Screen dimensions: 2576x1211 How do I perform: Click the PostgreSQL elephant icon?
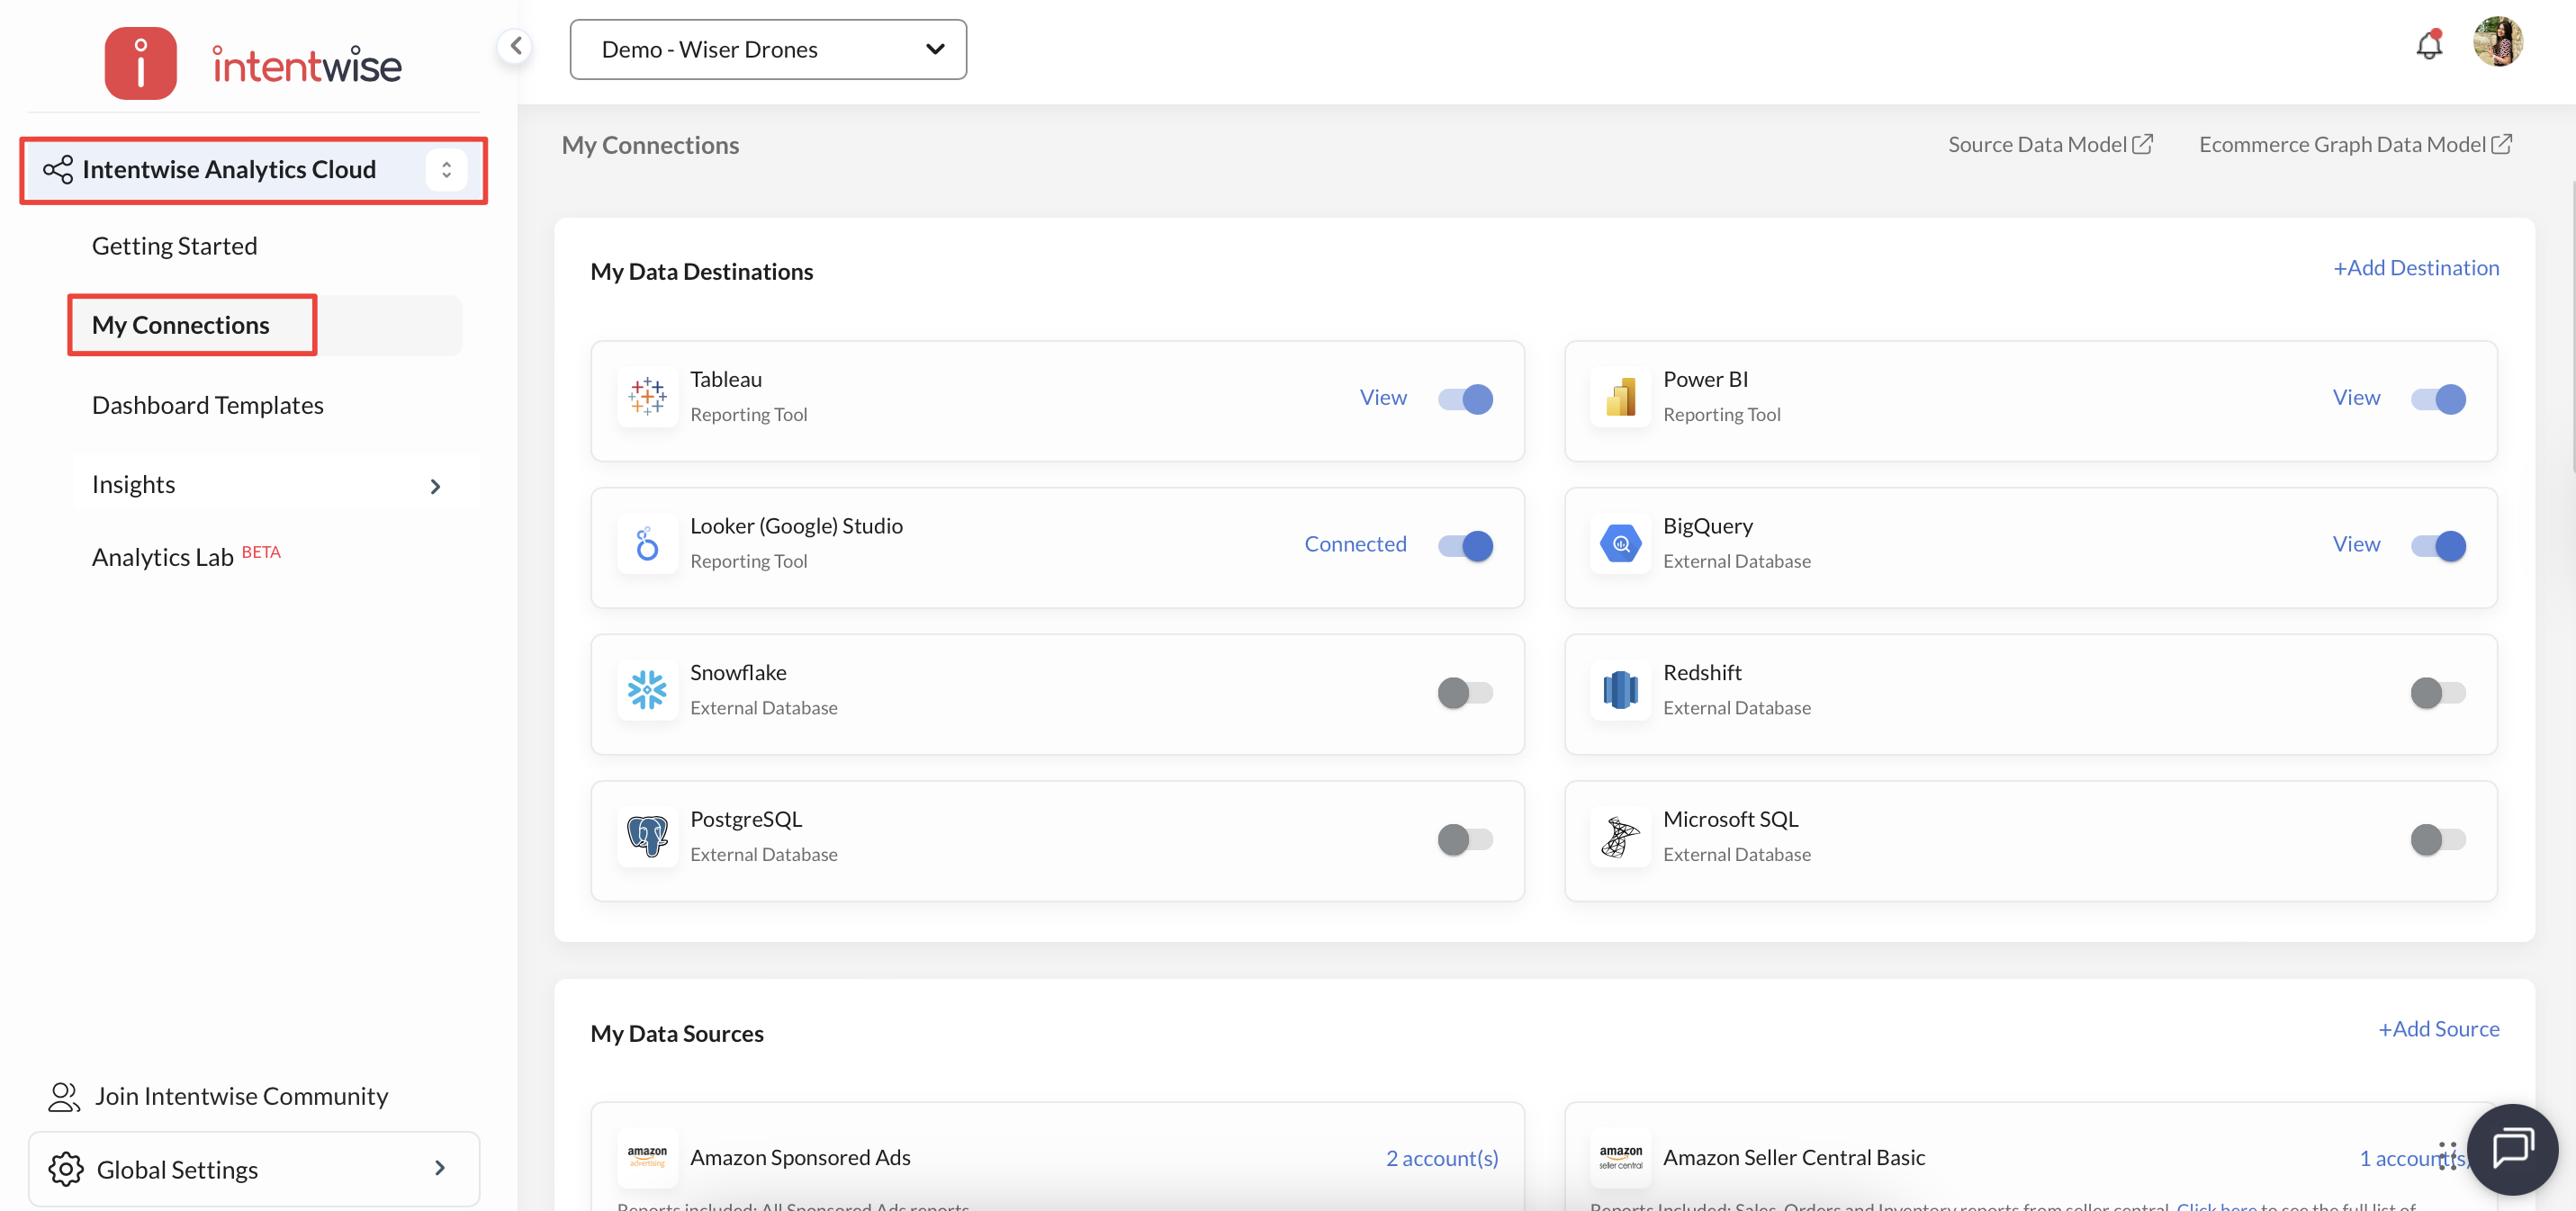coord(647,836)
